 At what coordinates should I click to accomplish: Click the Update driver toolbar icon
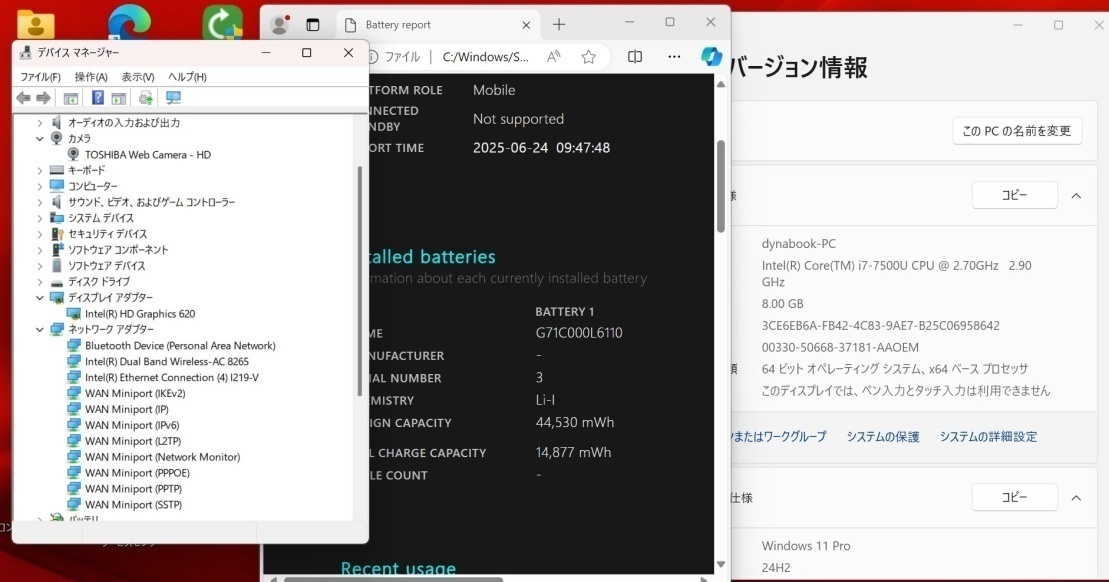click(x=146, y=98)
